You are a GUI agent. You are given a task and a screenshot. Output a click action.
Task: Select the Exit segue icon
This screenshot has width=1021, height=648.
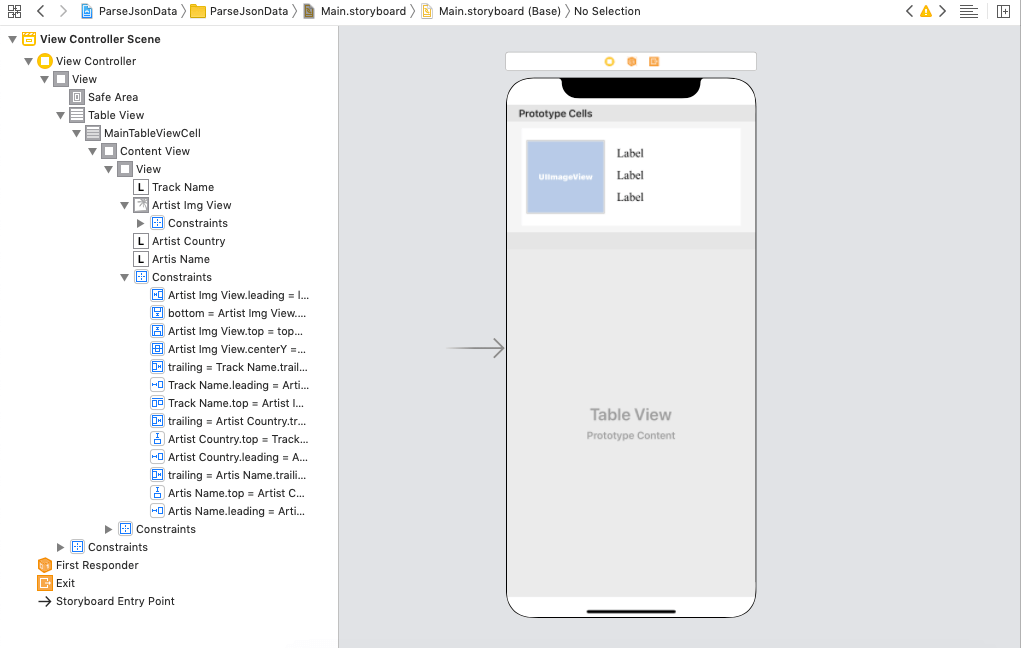coord(44,583)
